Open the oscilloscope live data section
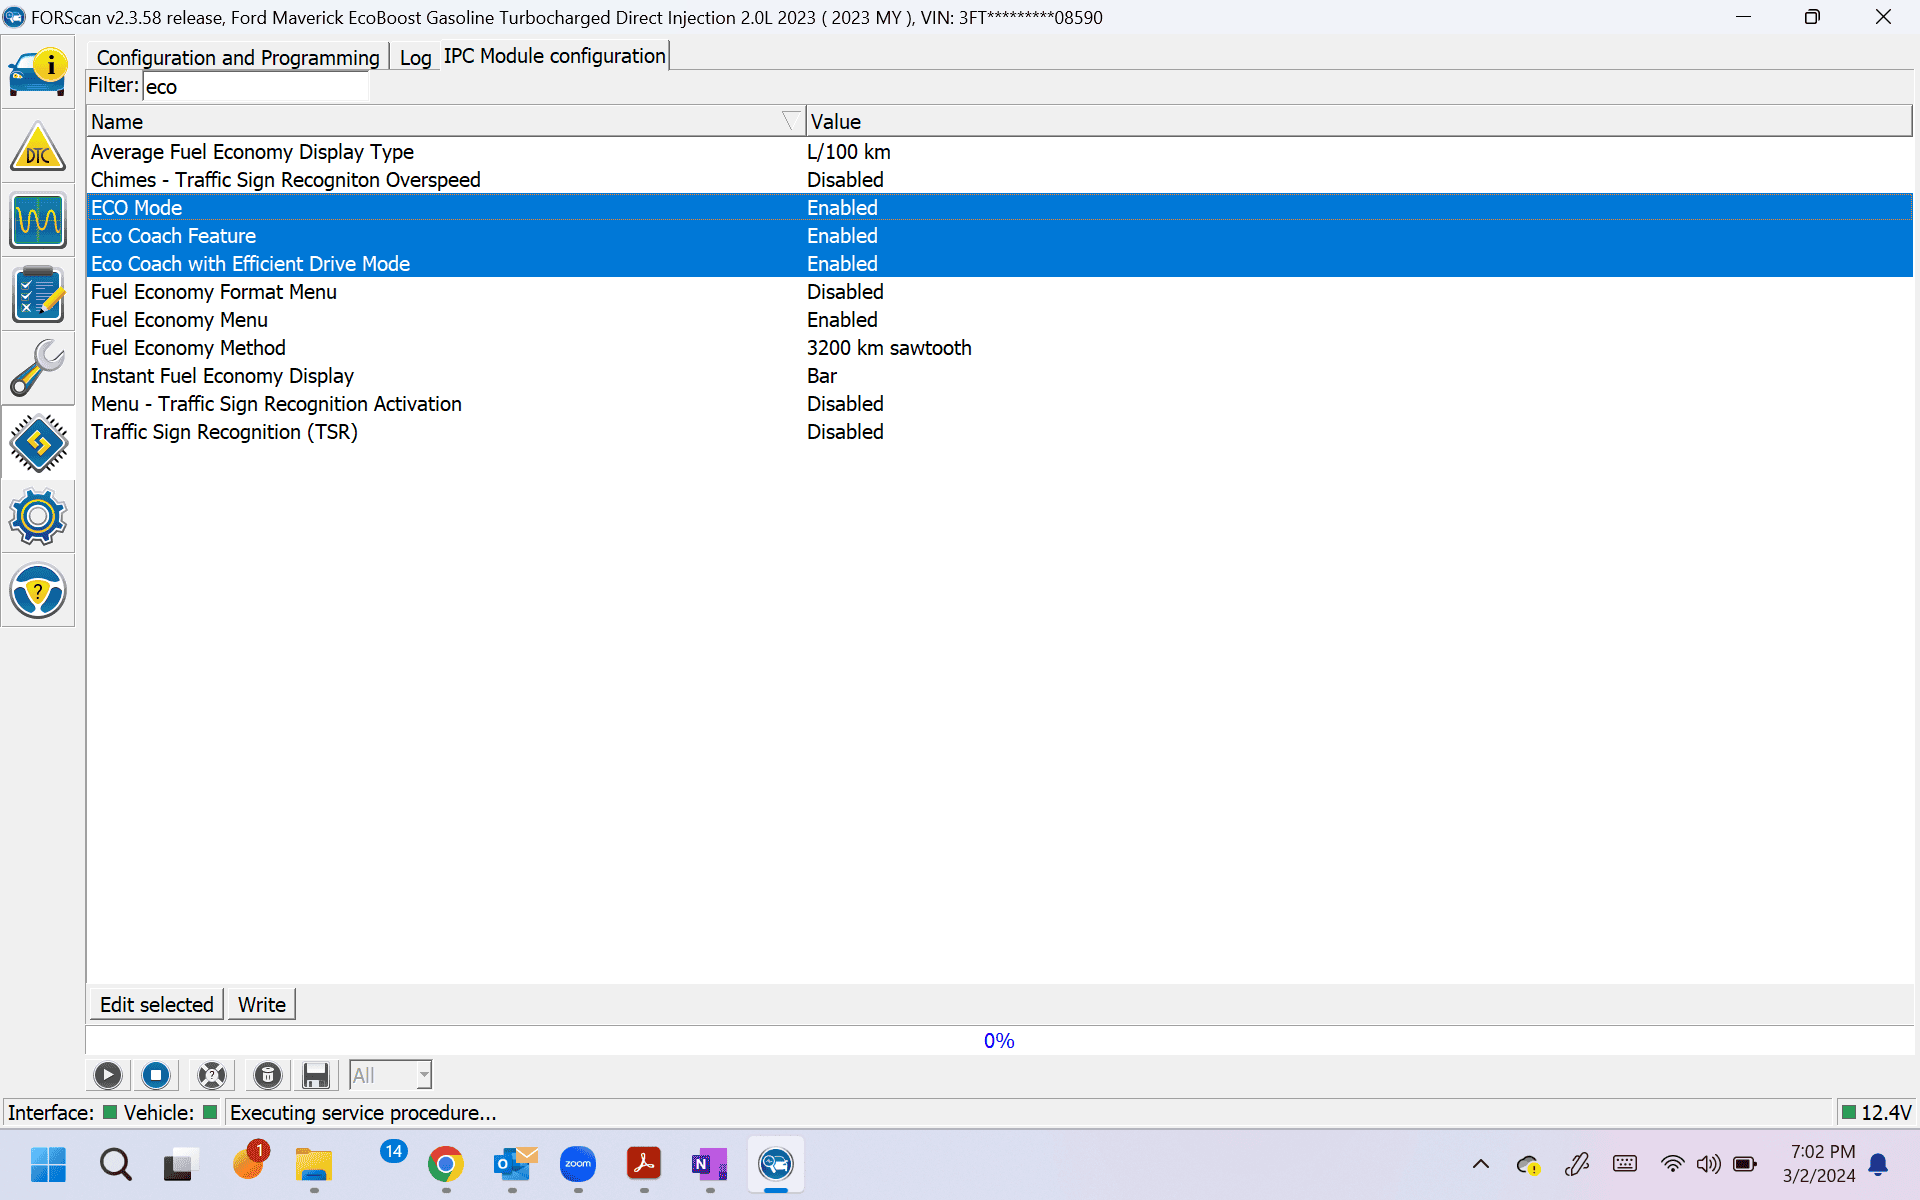The height and width of the screenshot is (1200, 1920). click(x=38, y=220)
